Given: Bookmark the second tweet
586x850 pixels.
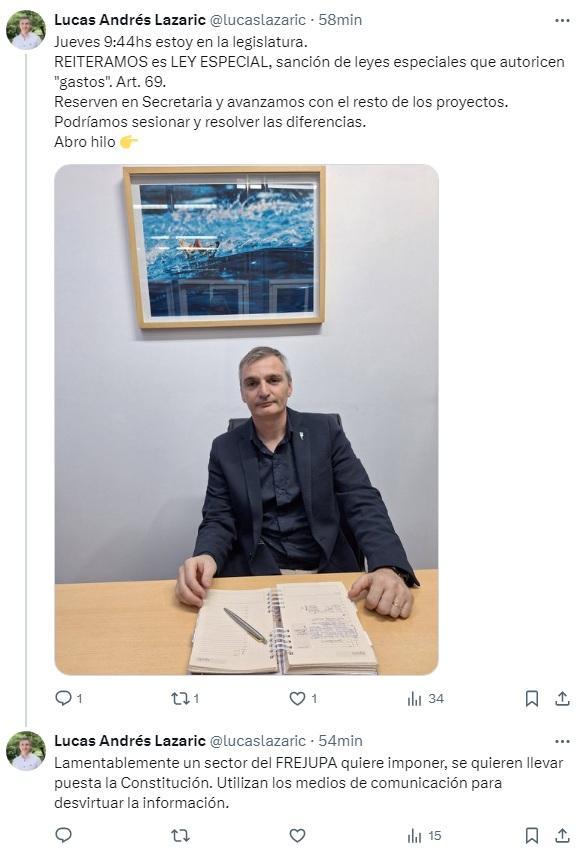Looking at the screenshot, I should 532,836.
